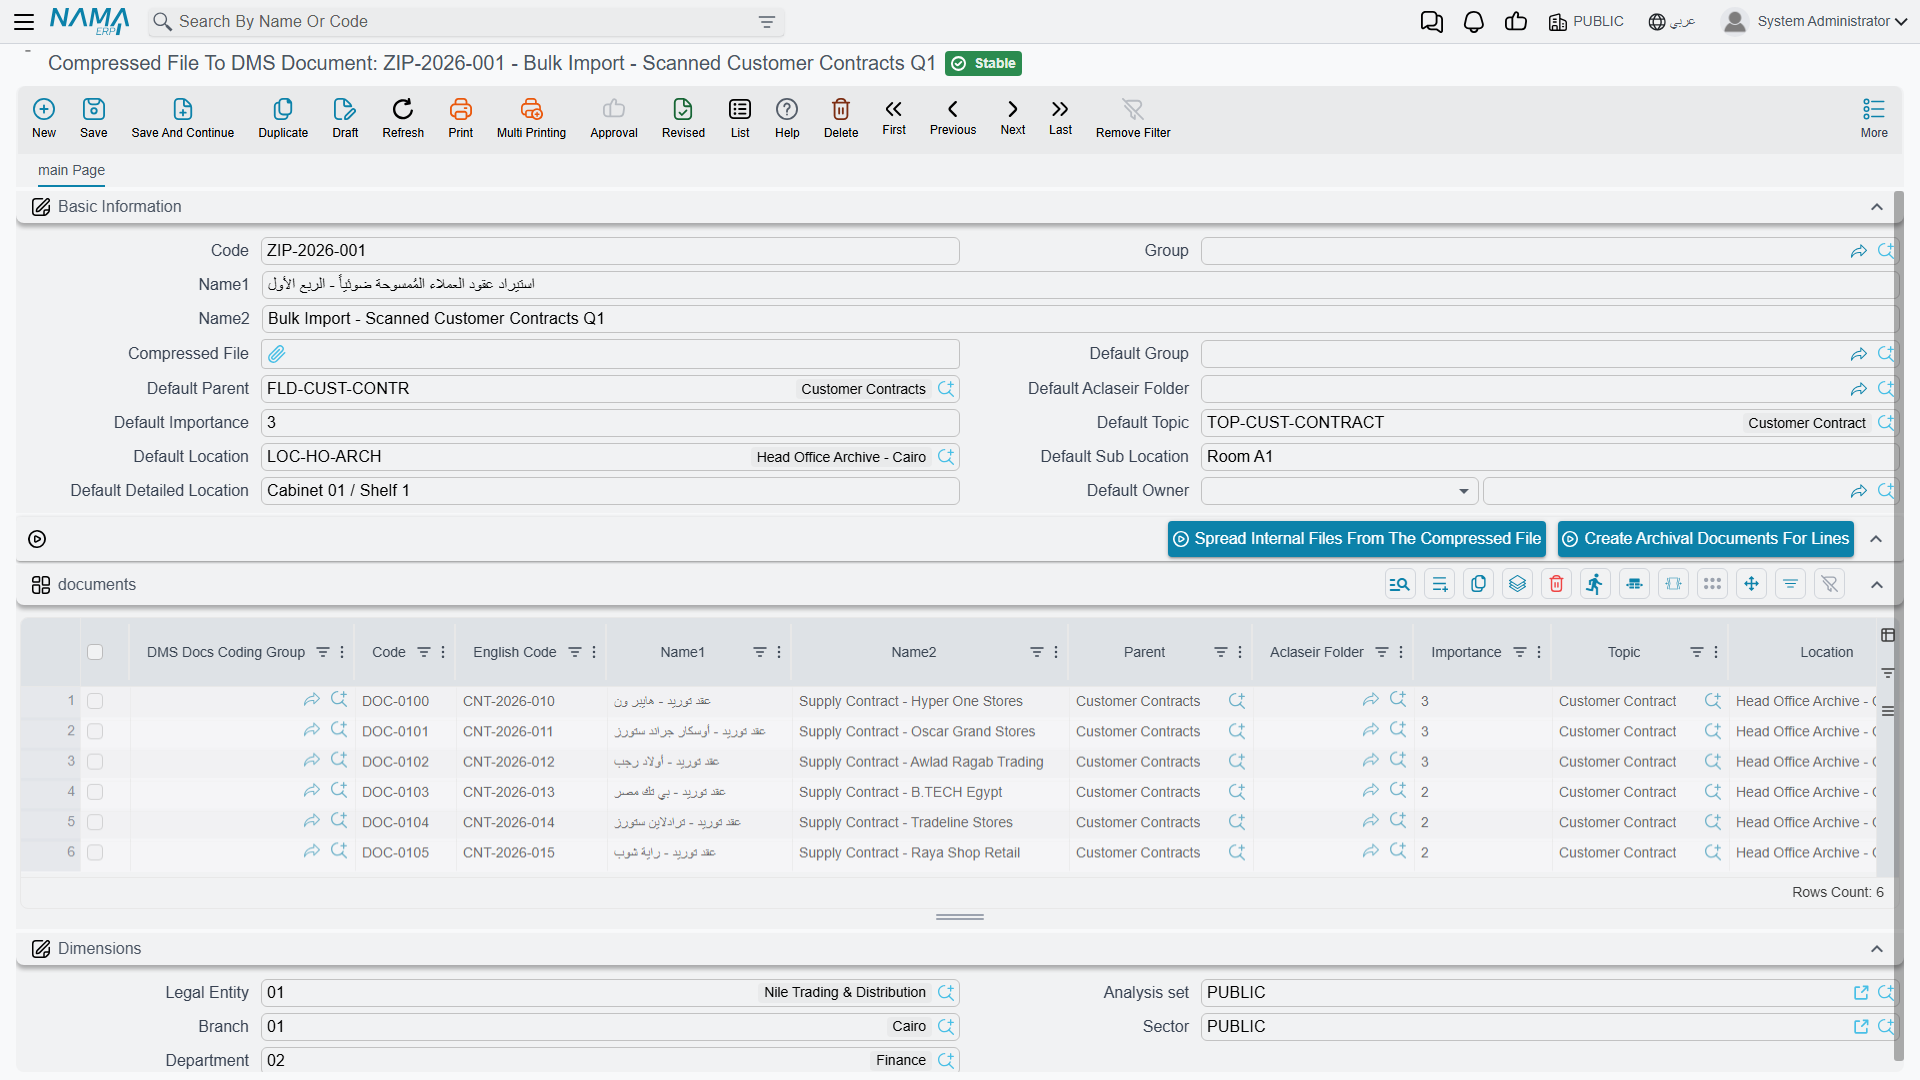Click the run action play icon
The image size is (1920, 1080).
[x=37, y=539]
